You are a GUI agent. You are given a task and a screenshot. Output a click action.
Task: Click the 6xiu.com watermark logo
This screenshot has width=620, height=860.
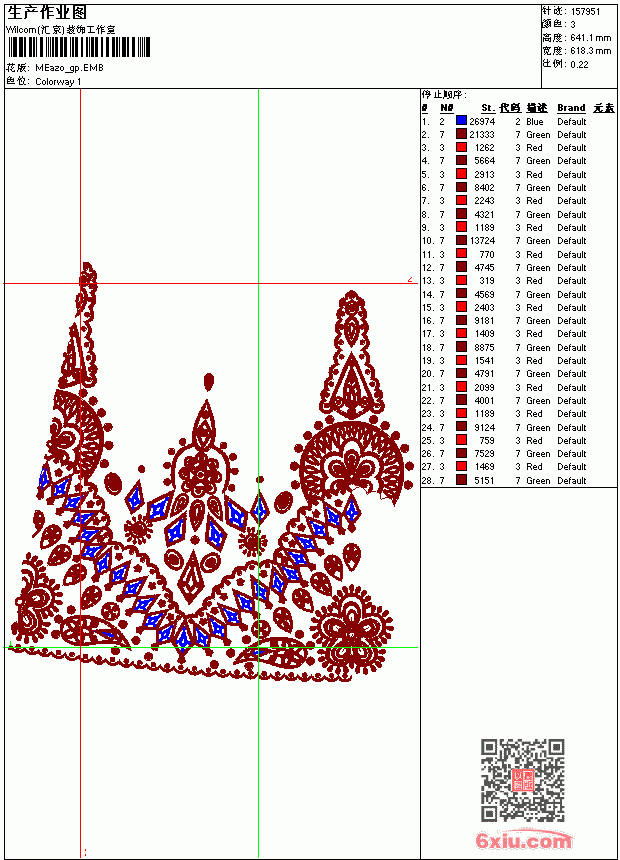coord(523,840)
